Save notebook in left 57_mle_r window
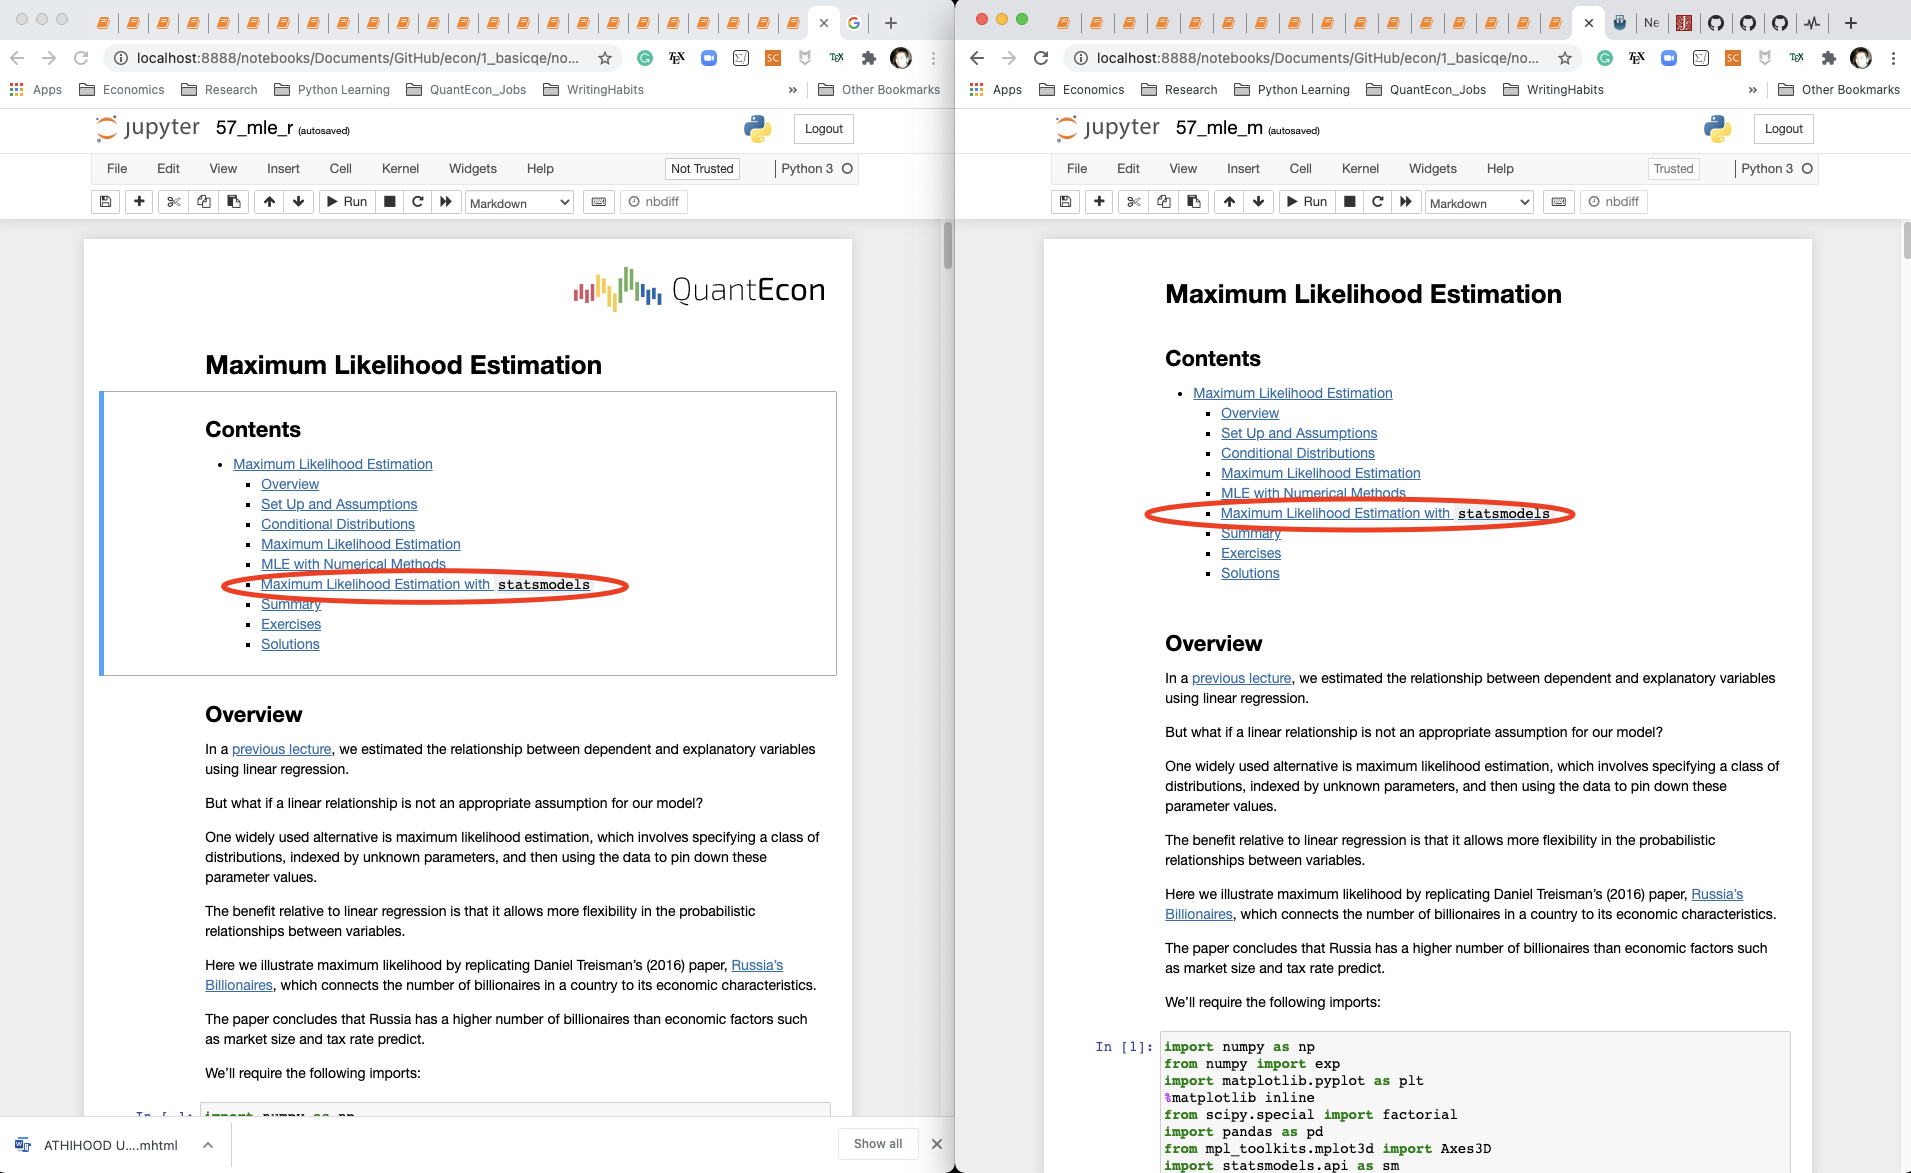The width and height of the screenshot is (1911, 1173). (x=105, y=202)
